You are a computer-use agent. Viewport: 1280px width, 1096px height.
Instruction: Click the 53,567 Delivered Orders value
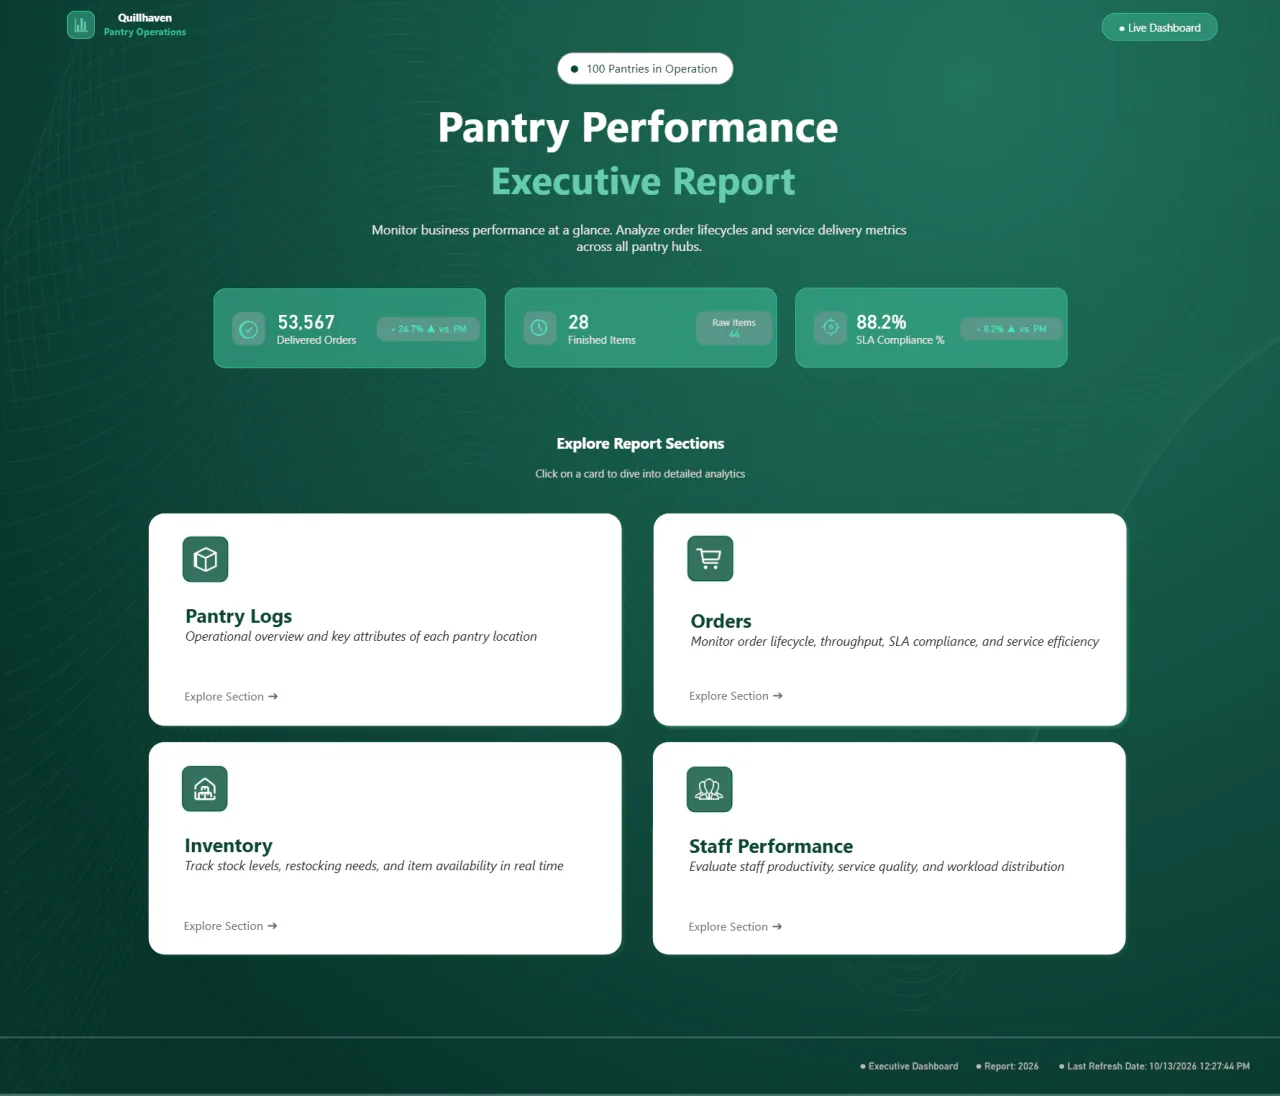pos(306,322)
